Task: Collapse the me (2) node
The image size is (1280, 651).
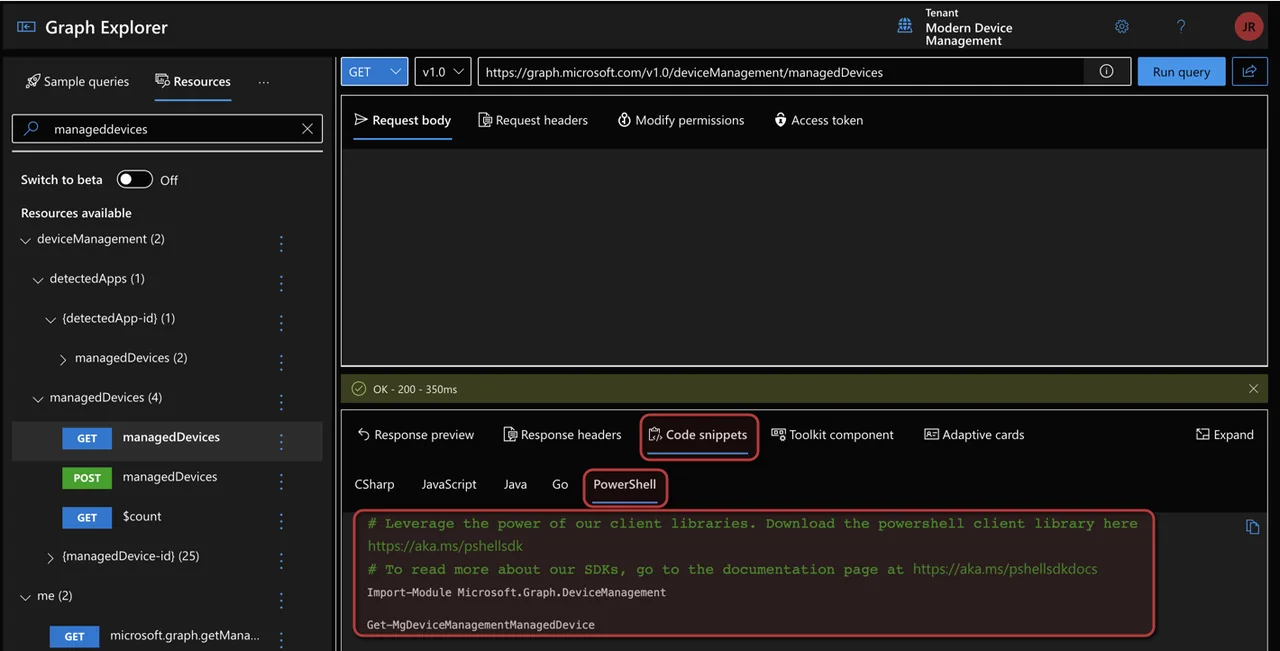Action: [x=26, y=597]
